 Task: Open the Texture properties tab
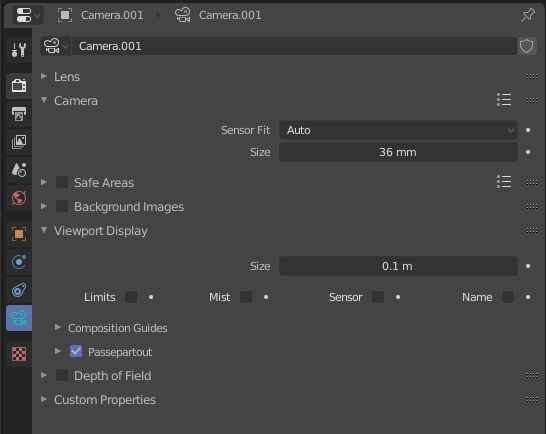tap(19, 354)
